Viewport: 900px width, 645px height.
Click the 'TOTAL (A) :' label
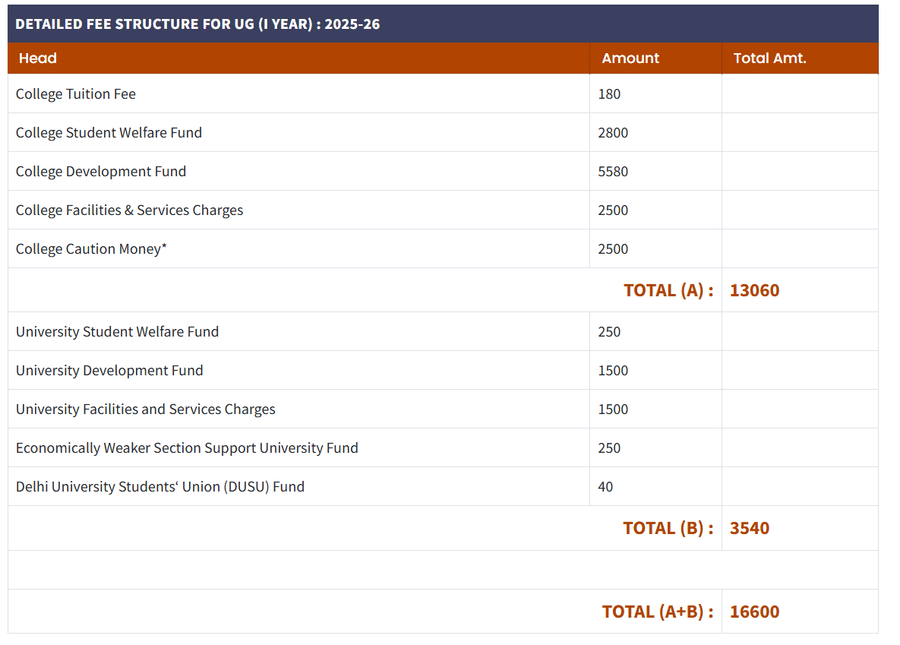click(x=668, y=290)
